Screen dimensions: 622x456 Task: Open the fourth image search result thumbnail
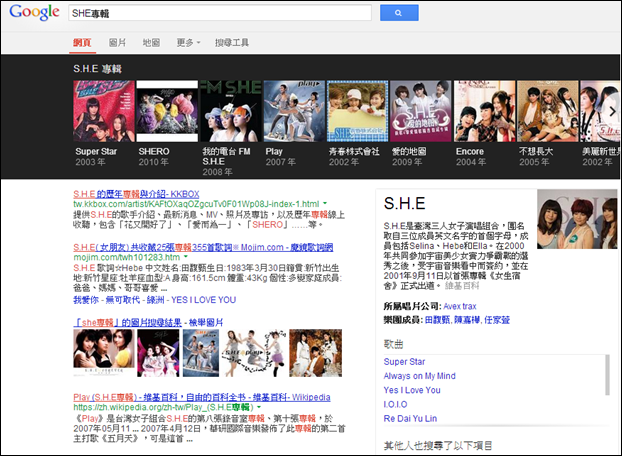pyautogui.click(x=254, y=353)
